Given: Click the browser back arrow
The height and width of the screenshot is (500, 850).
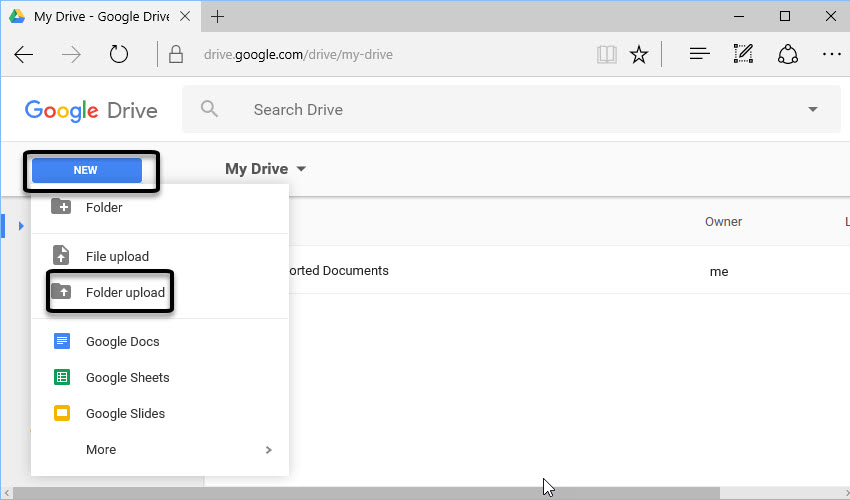Looking at the screenshot, I should [24, 55].
